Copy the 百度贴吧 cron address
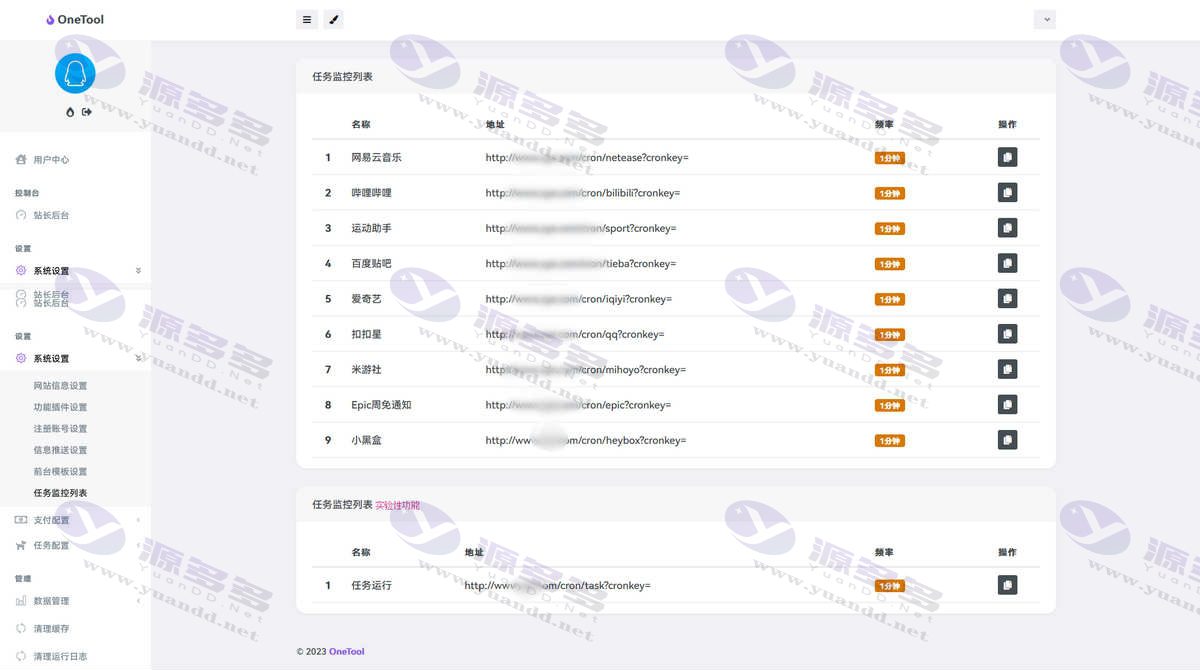 [1007, 263]
